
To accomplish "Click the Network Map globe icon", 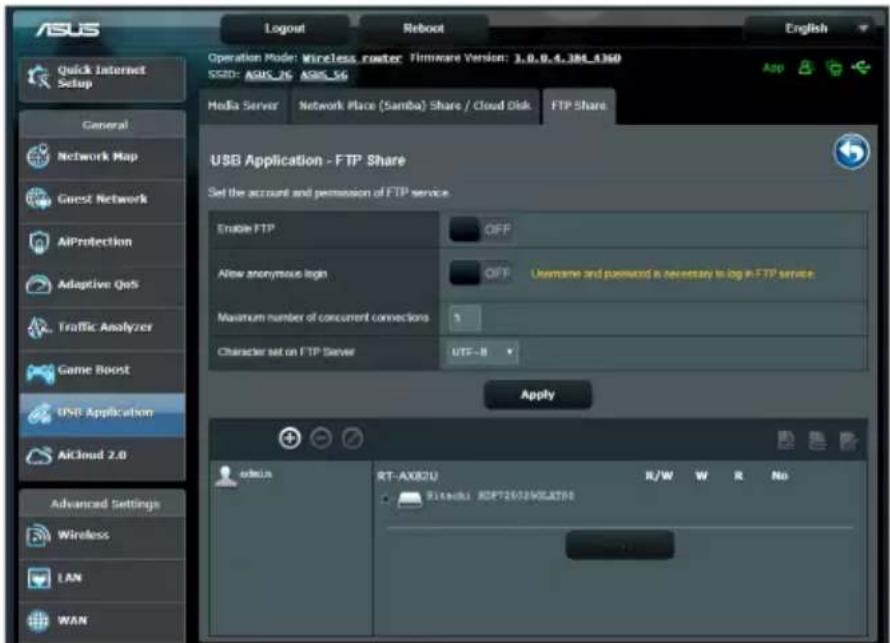I will pos(38,157).
